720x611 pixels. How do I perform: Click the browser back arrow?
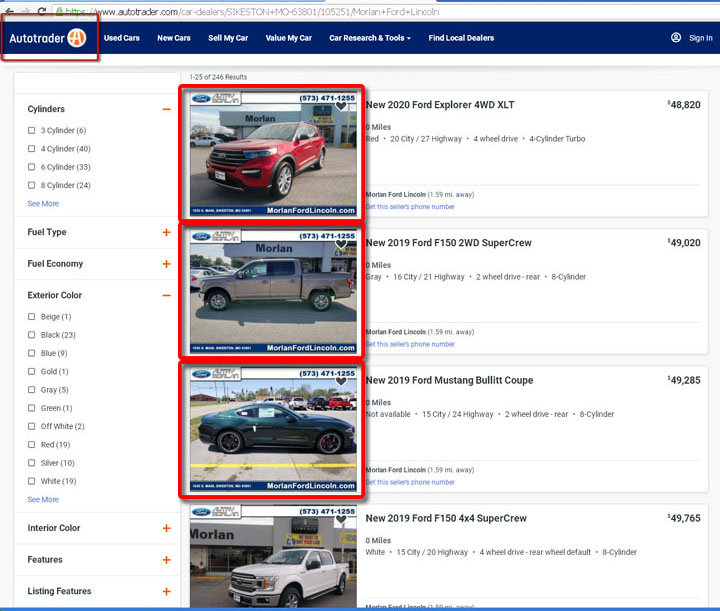click(9, 11)
